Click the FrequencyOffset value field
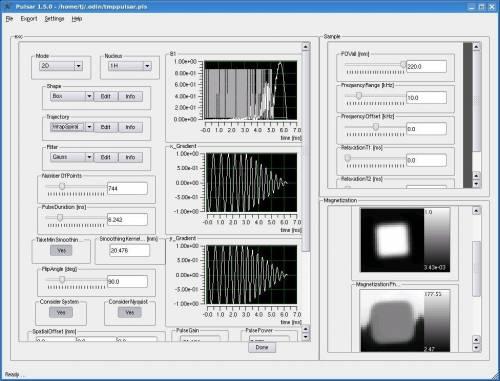 pyautogui.click(x=426, y=129)
